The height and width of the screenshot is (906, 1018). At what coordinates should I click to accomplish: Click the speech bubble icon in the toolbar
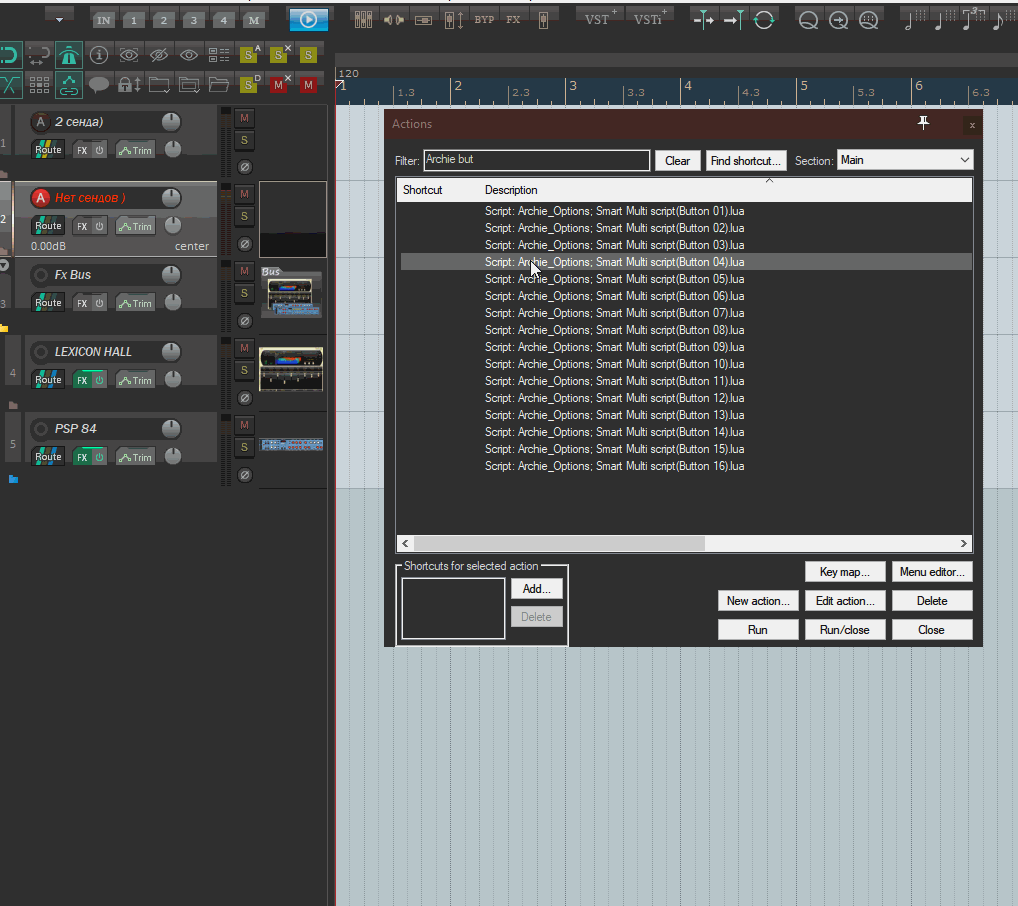[99, 84]
